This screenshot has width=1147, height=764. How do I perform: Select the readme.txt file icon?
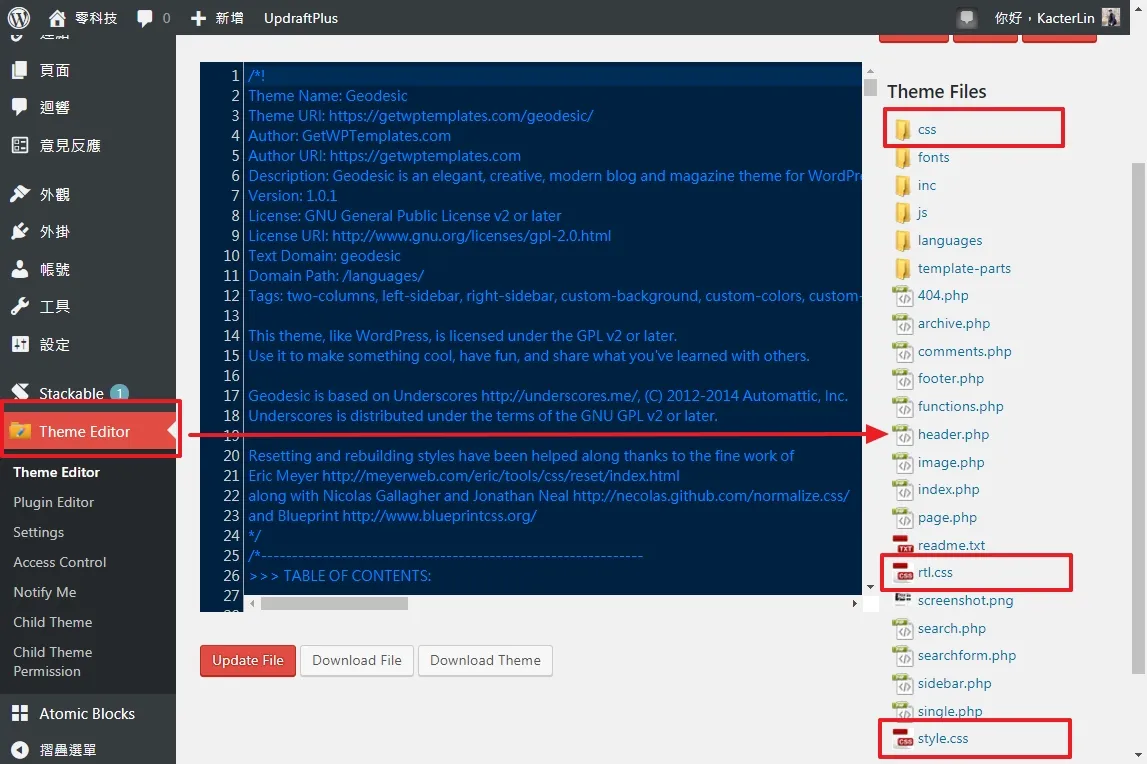pyautogui.click(x=903, y=545)
